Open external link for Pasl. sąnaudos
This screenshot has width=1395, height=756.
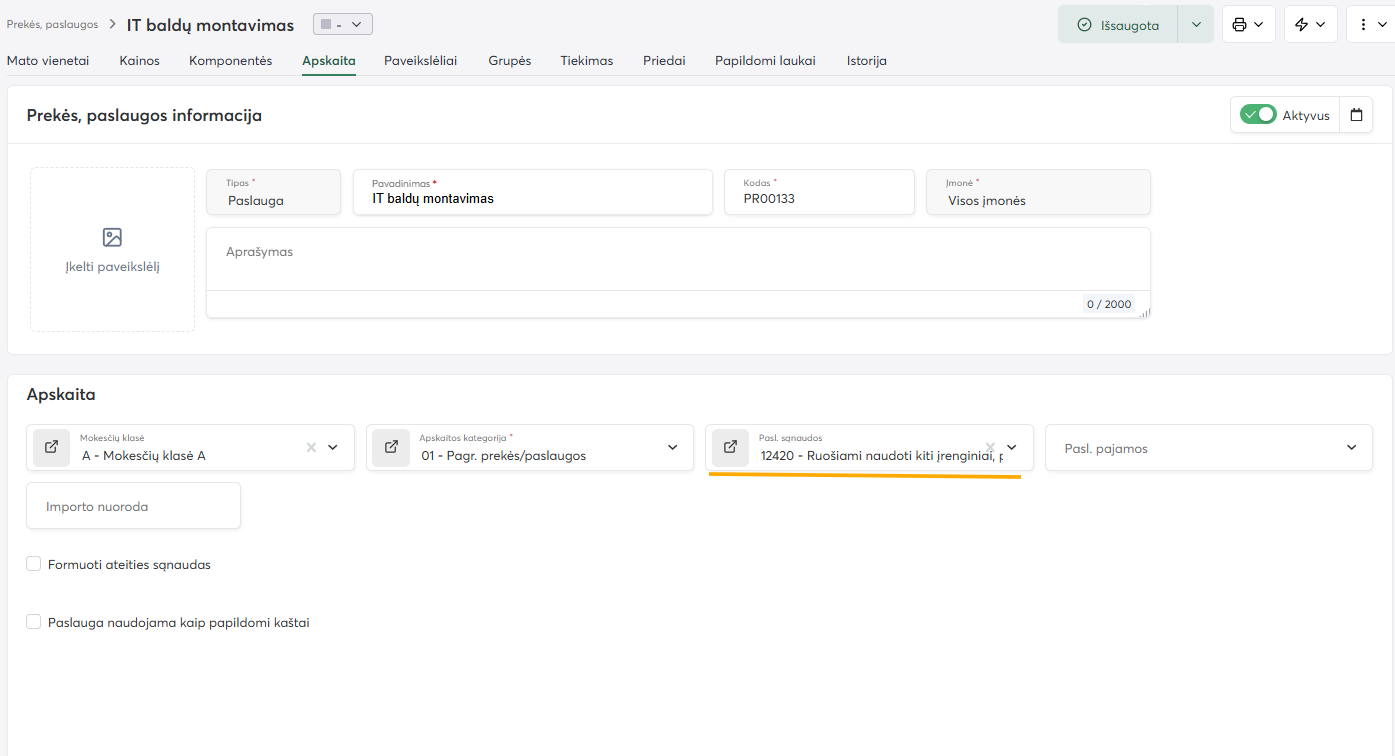(730, 448)
